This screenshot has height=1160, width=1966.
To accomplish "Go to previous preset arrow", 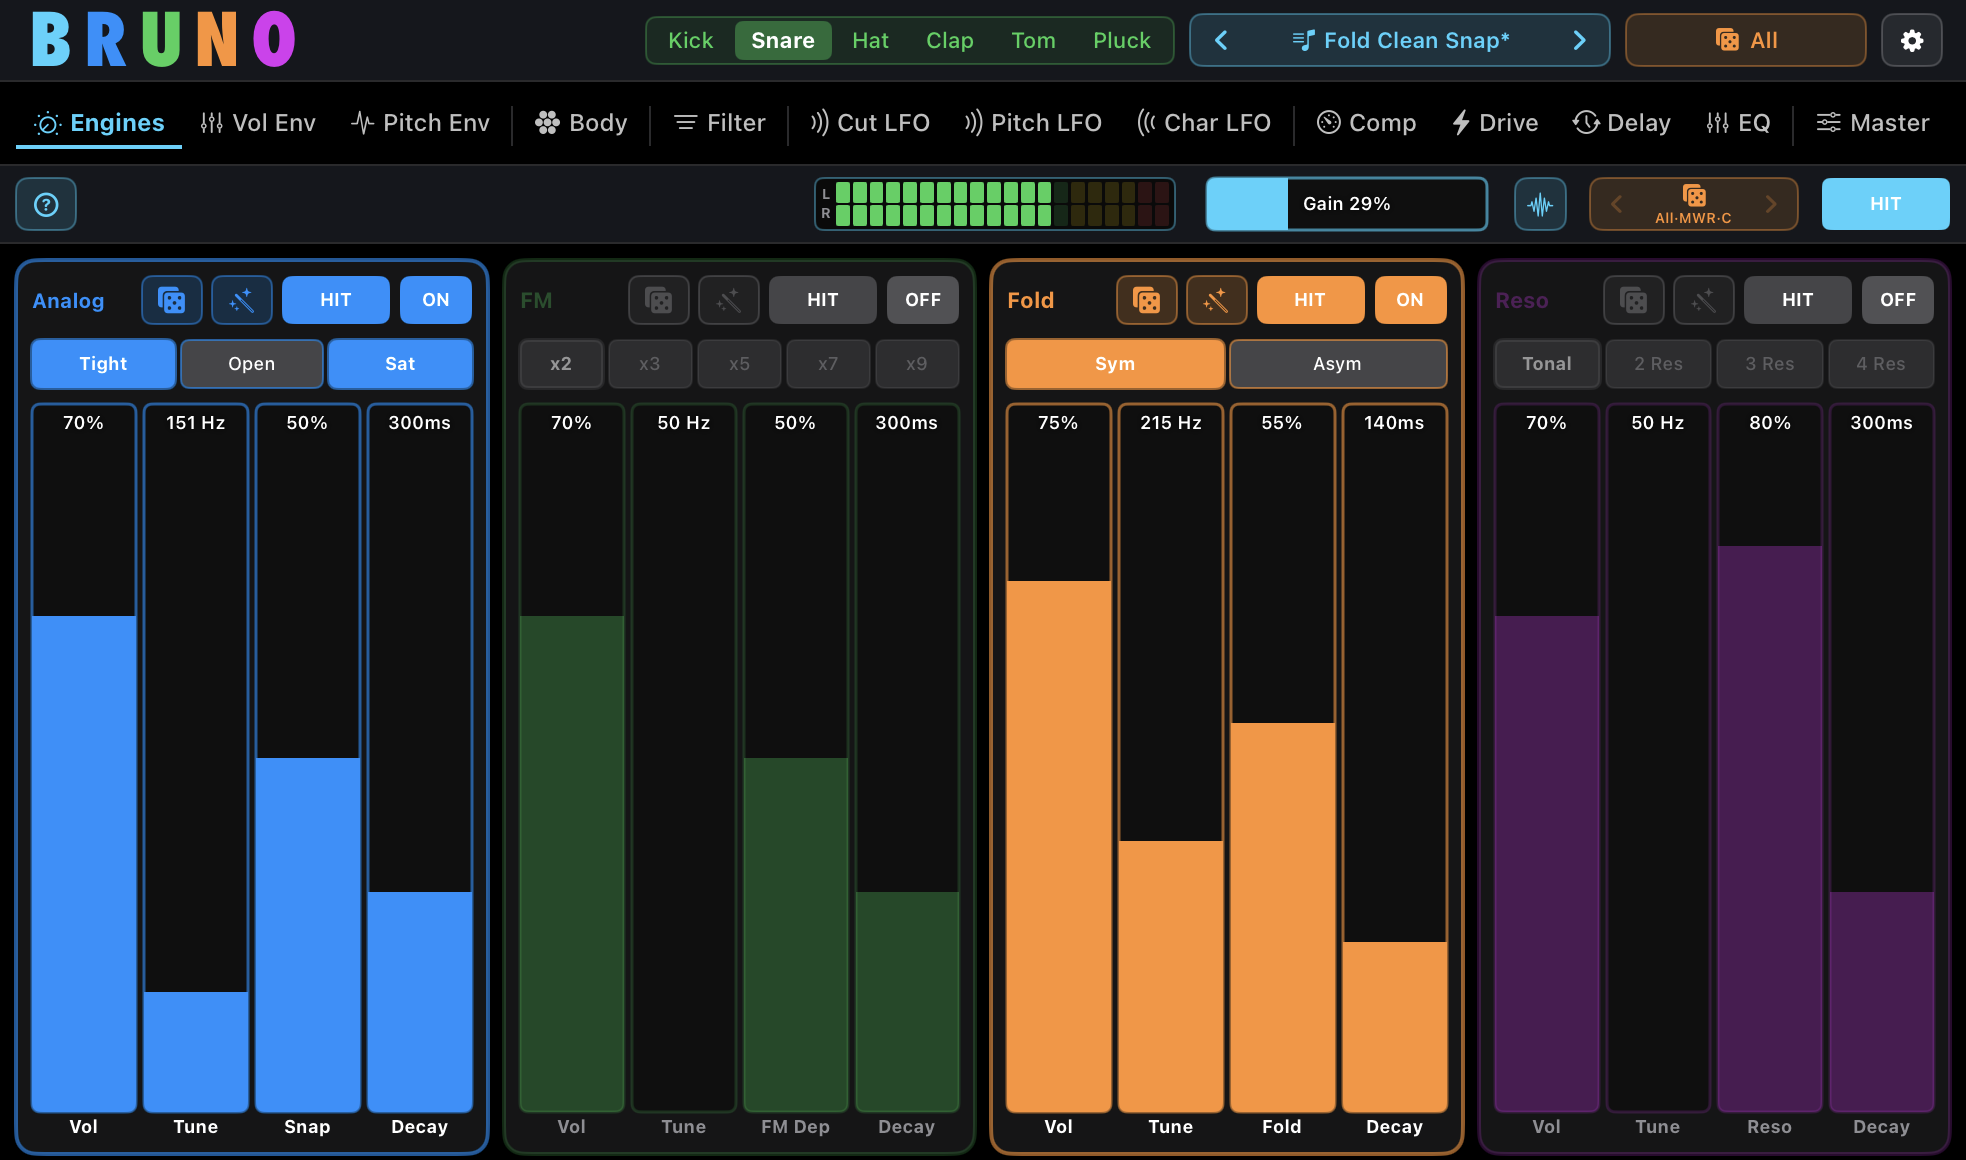I will 1221,41.
